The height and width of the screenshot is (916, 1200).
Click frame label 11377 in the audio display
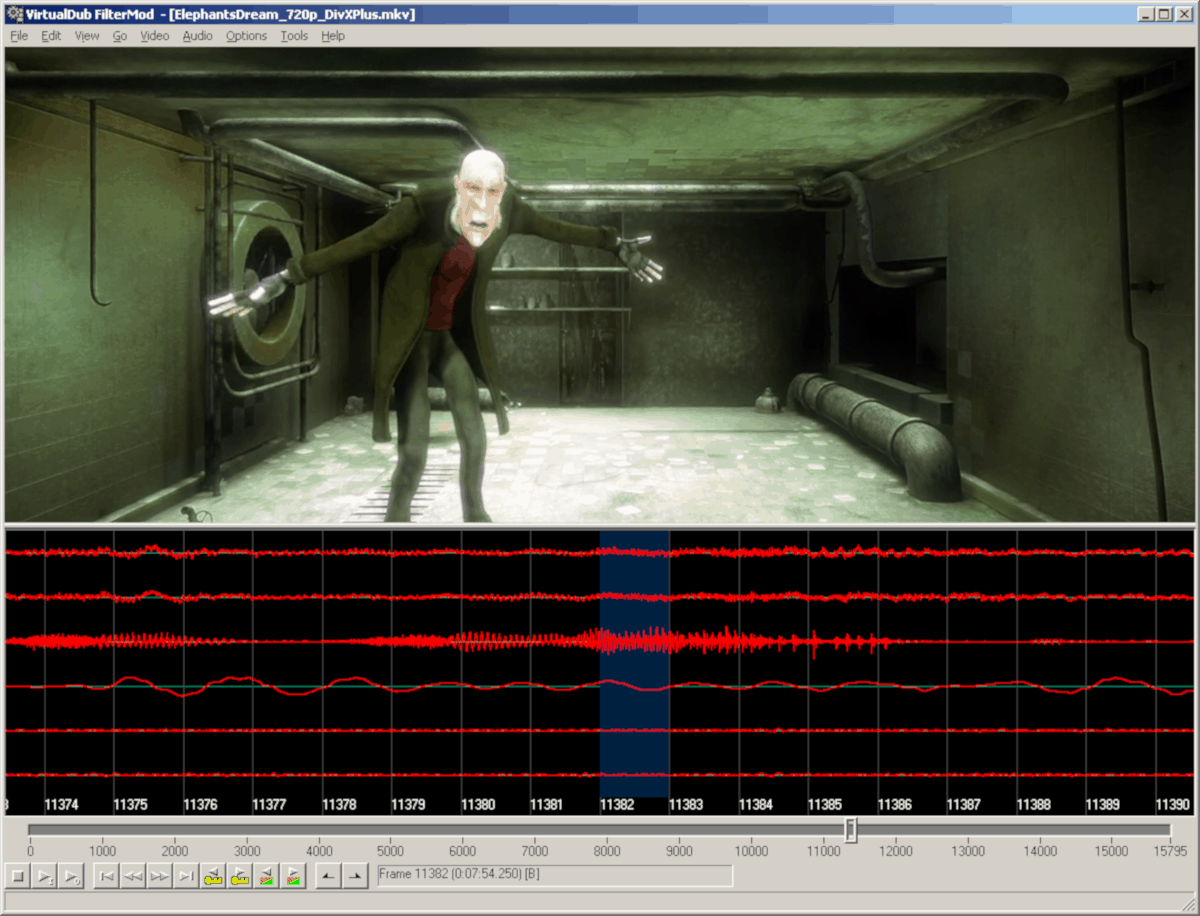[270, 804]
